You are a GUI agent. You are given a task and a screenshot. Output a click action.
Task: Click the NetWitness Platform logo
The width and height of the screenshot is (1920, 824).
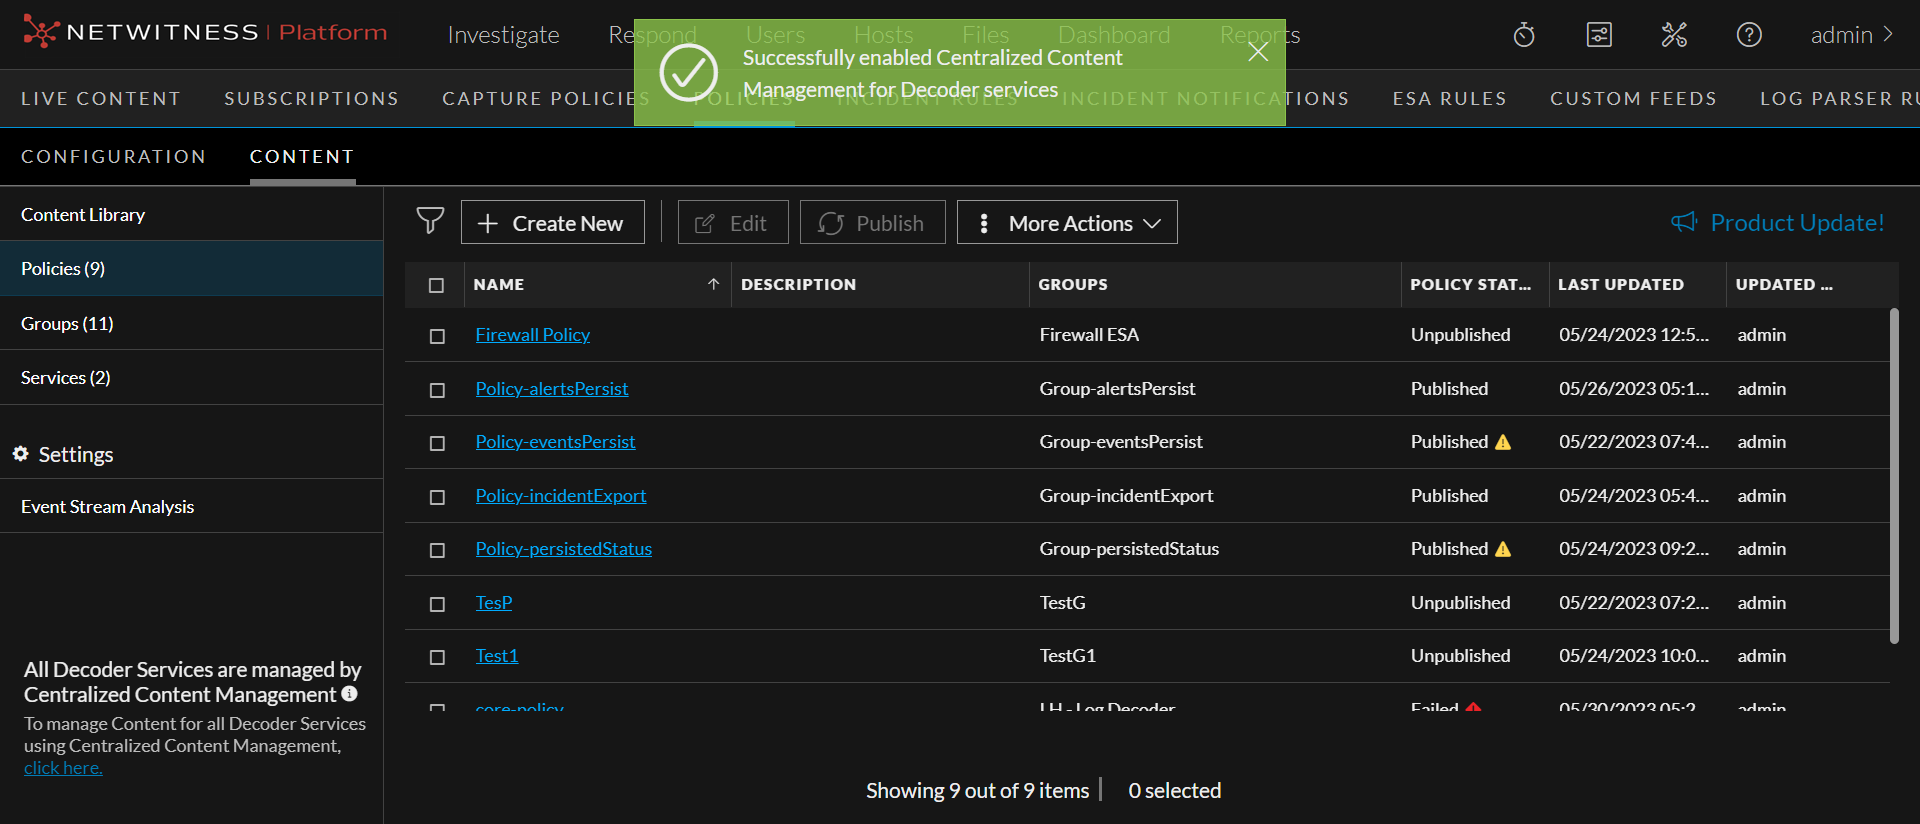click(205, 32)
